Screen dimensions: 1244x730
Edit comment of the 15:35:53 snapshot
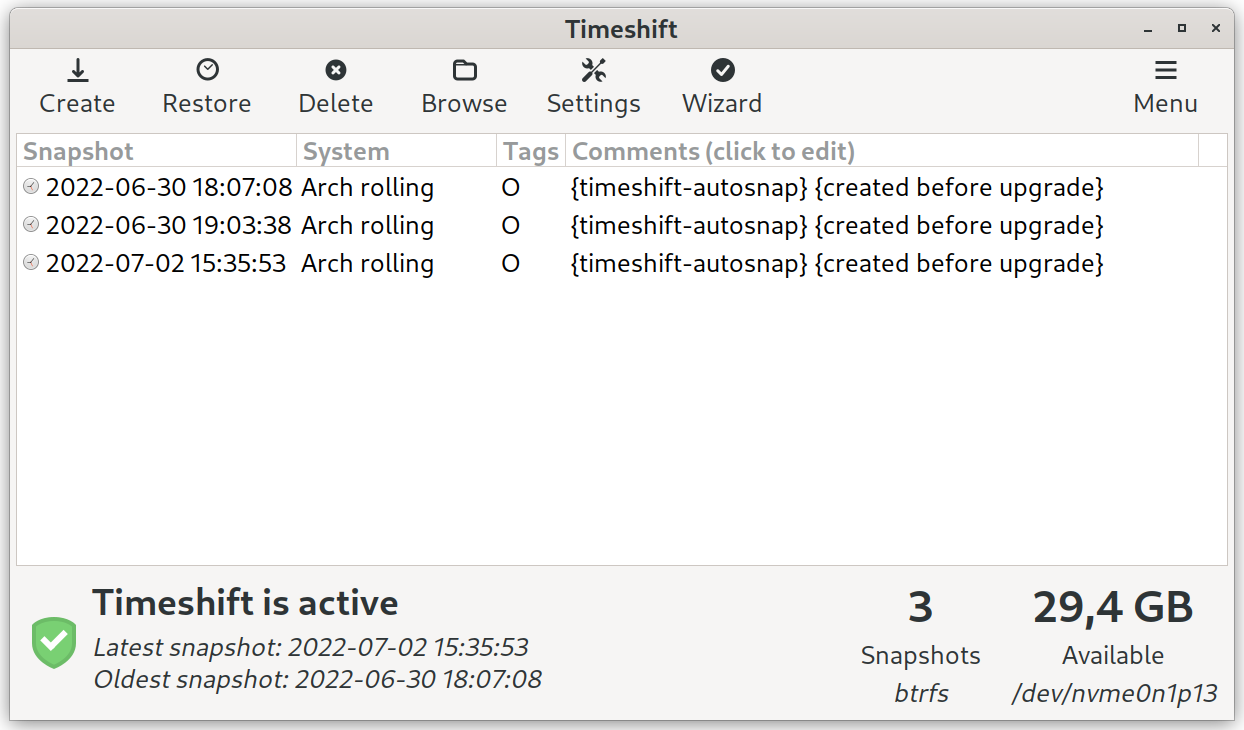pos(837,263)
